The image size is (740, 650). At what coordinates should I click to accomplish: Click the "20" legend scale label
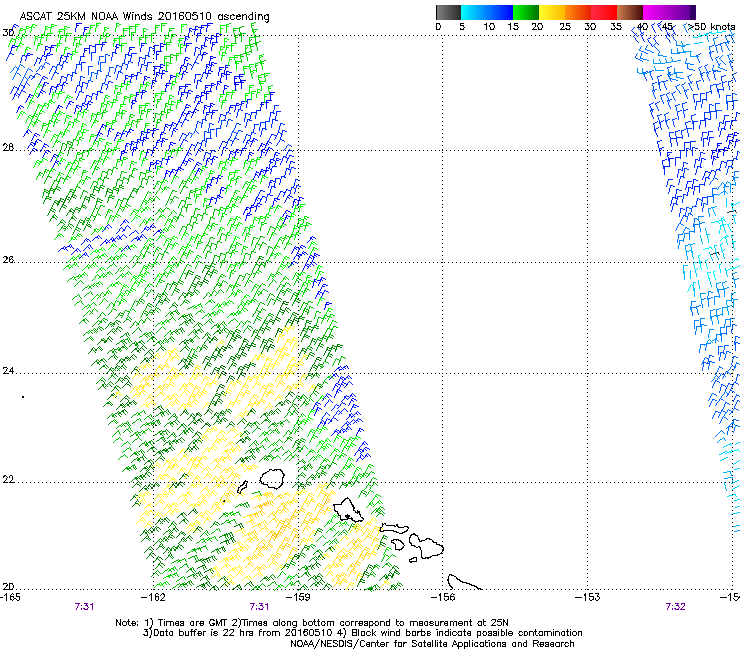click(537, 27)
